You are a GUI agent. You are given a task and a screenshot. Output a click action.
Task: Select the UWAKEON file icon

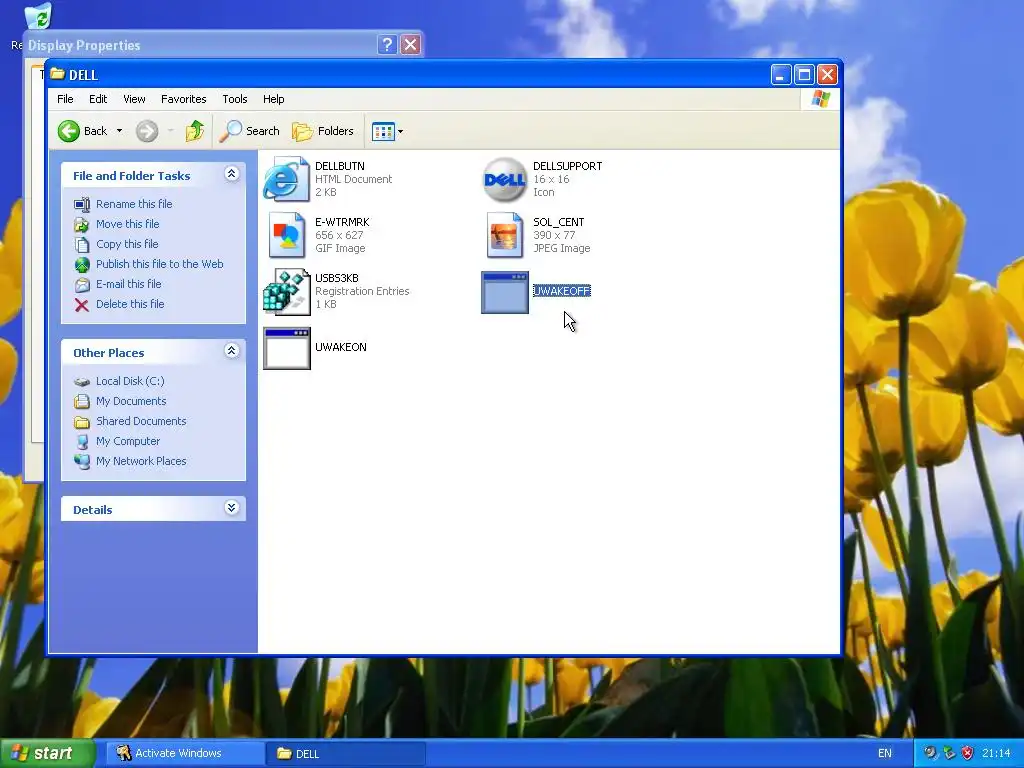click(x=287, y=349)
